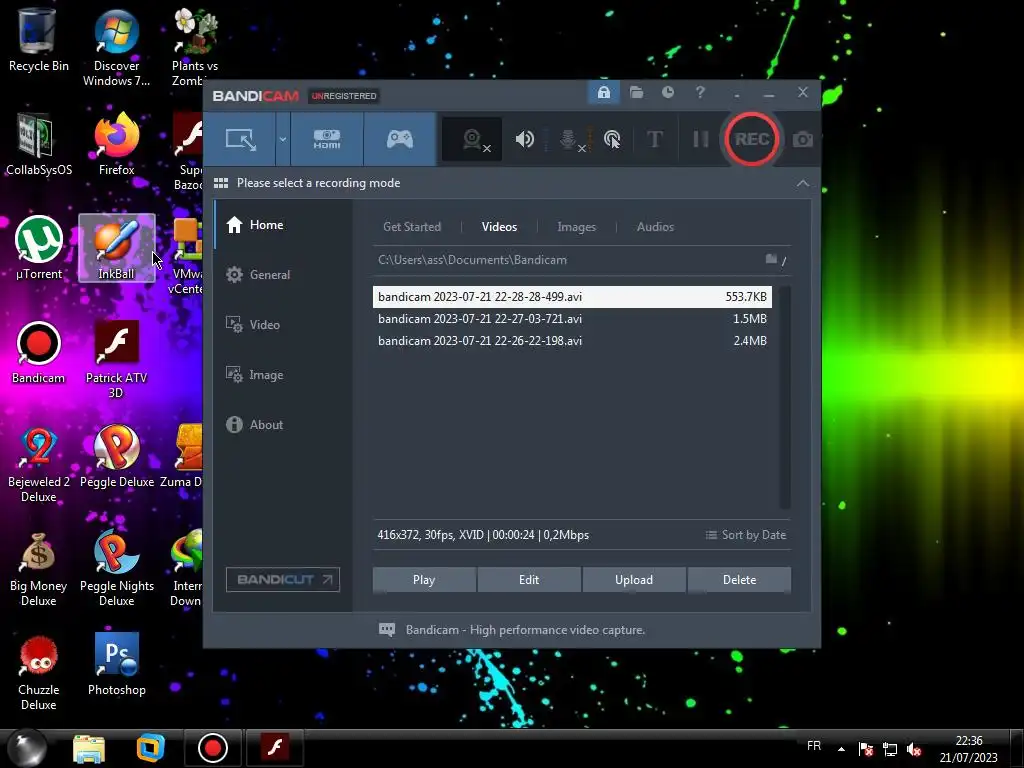Select HDMI device recording mode
The image size is (1024, 768).
327,139
